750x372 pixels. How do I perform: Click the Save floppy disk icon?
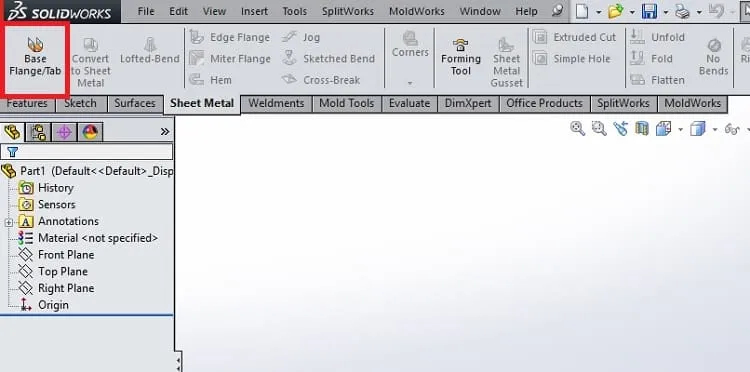649,11
